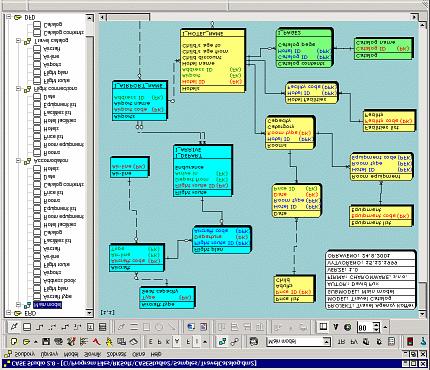Screen dimensions: 430x370
Task: Click the blue flask icon
Action: pos(423,342)
